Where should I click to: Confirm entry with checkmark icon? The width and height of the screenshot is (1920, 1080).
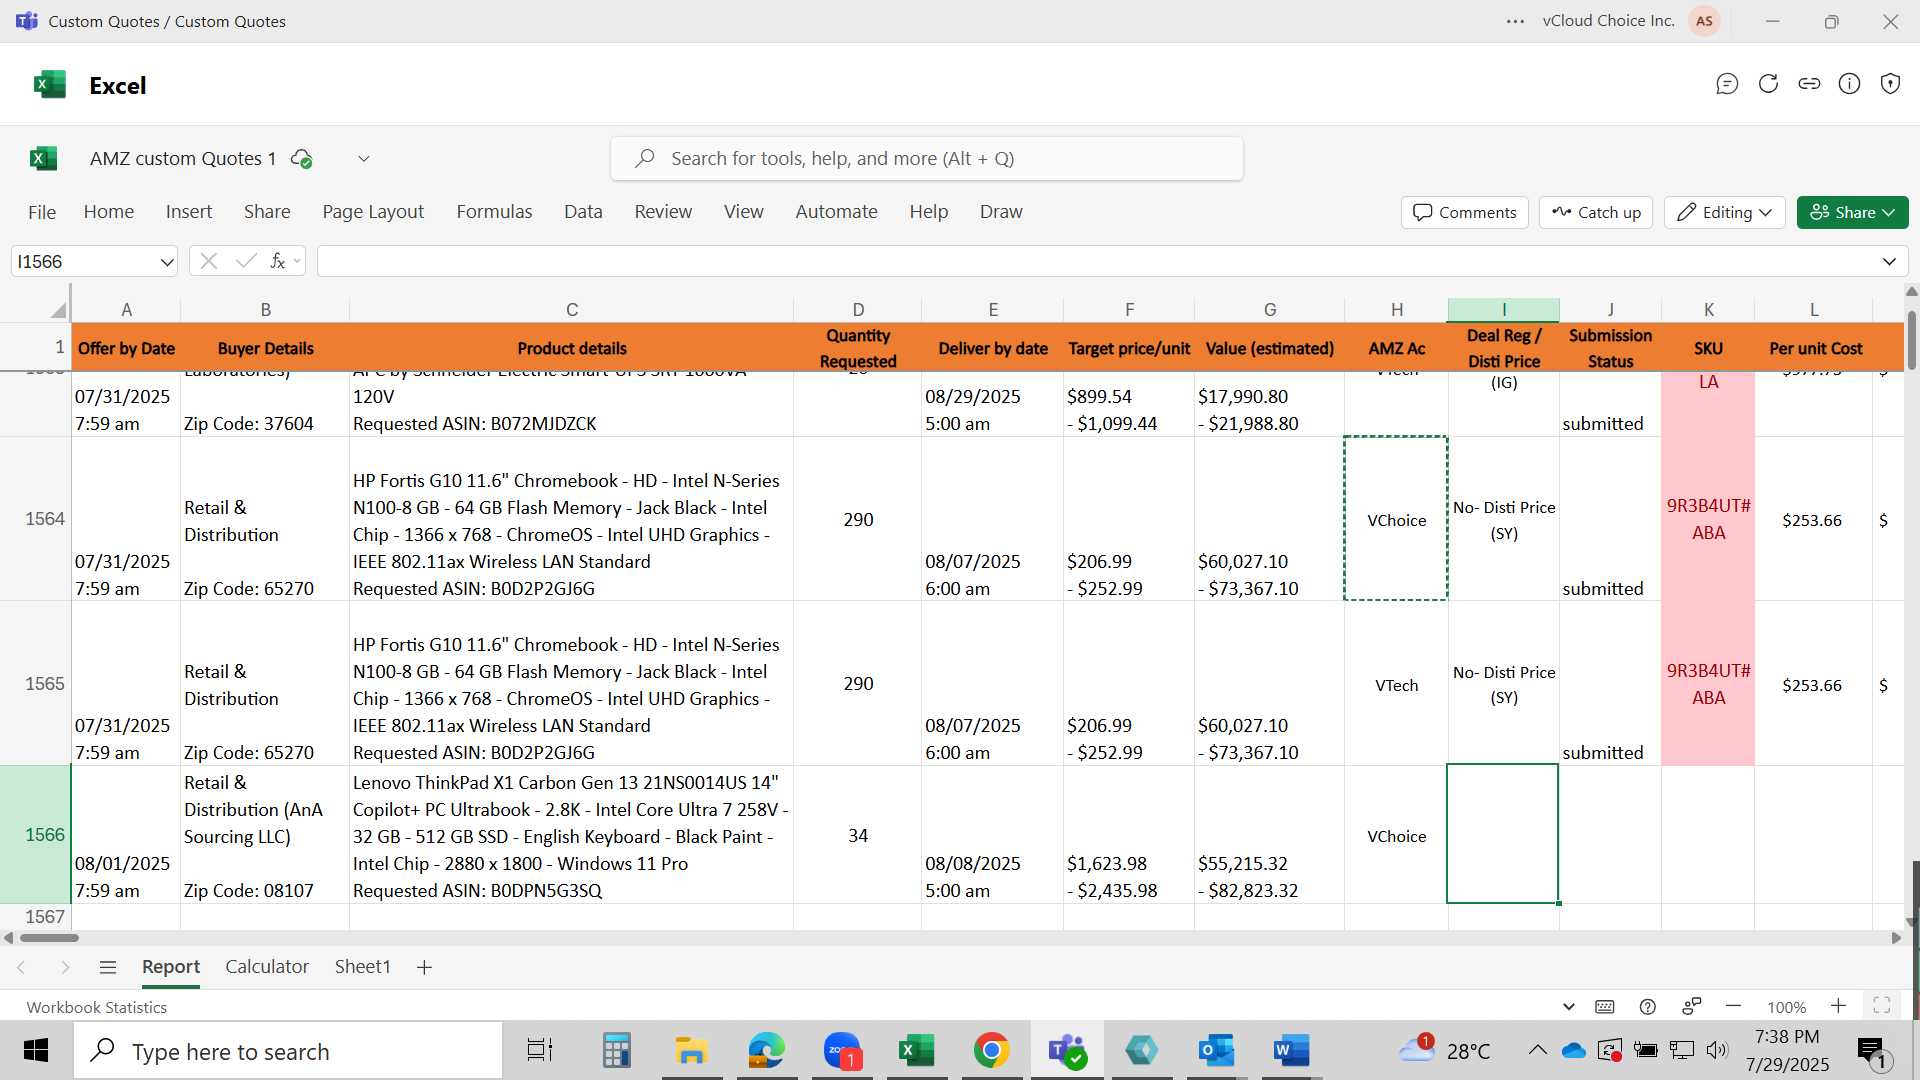tap(245, 261)
